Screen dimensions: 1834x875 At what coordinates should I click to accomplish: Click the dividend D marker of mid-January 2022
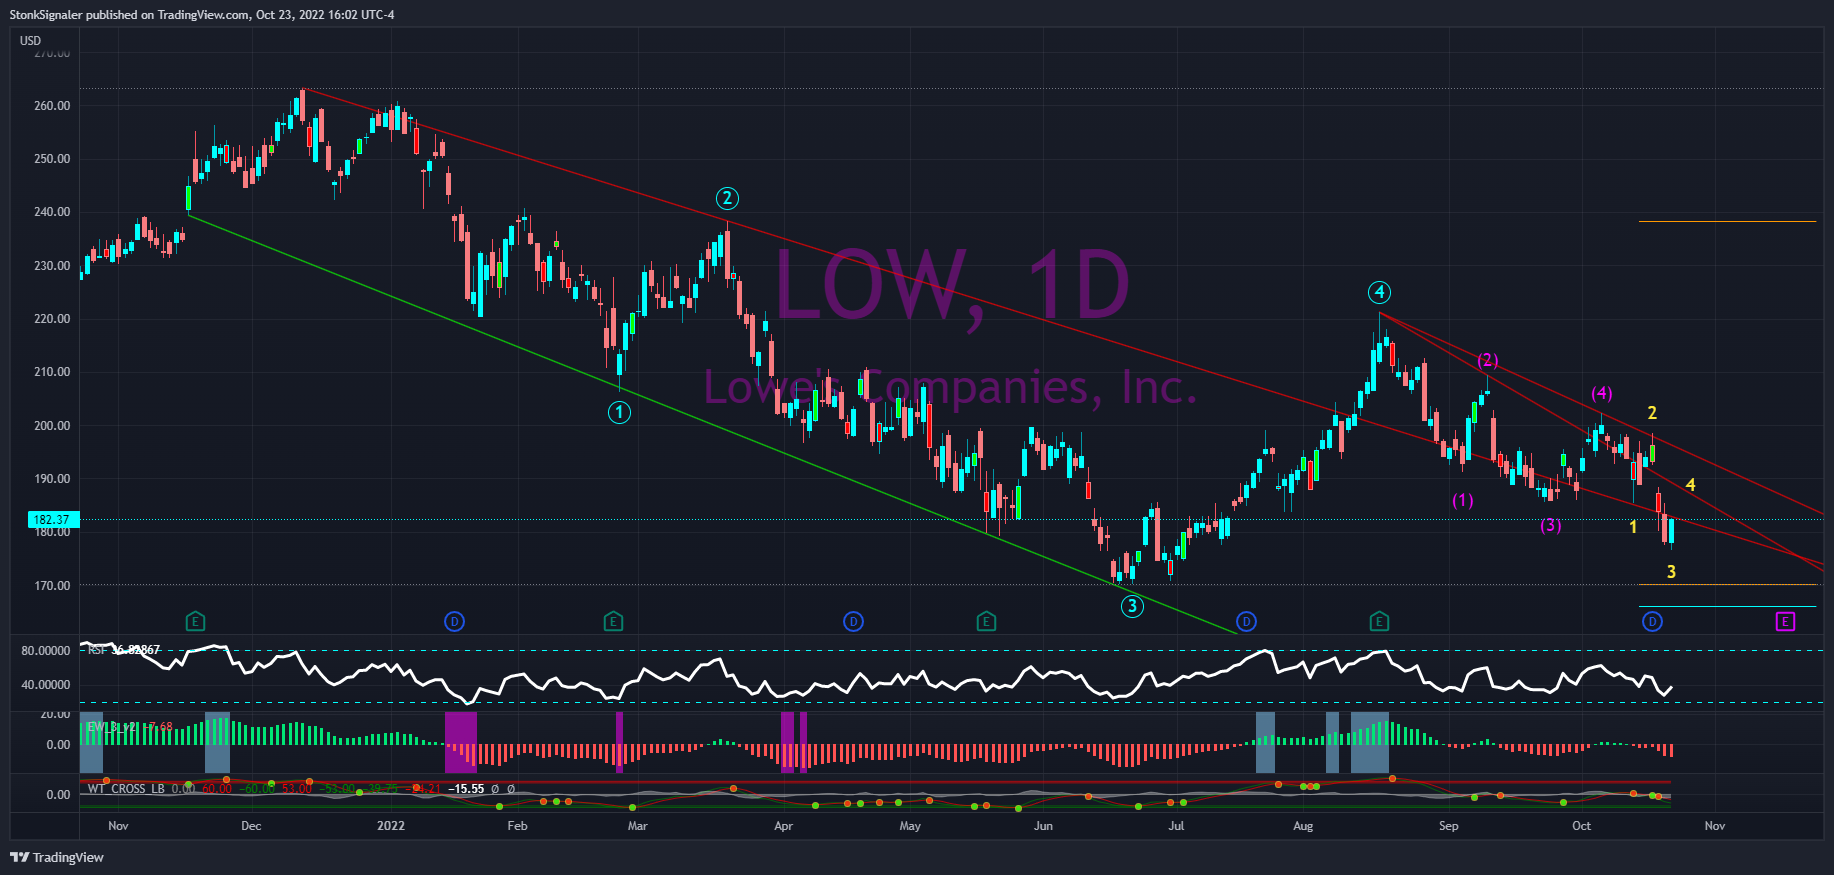pyautogui.click(x=454, y=622)
